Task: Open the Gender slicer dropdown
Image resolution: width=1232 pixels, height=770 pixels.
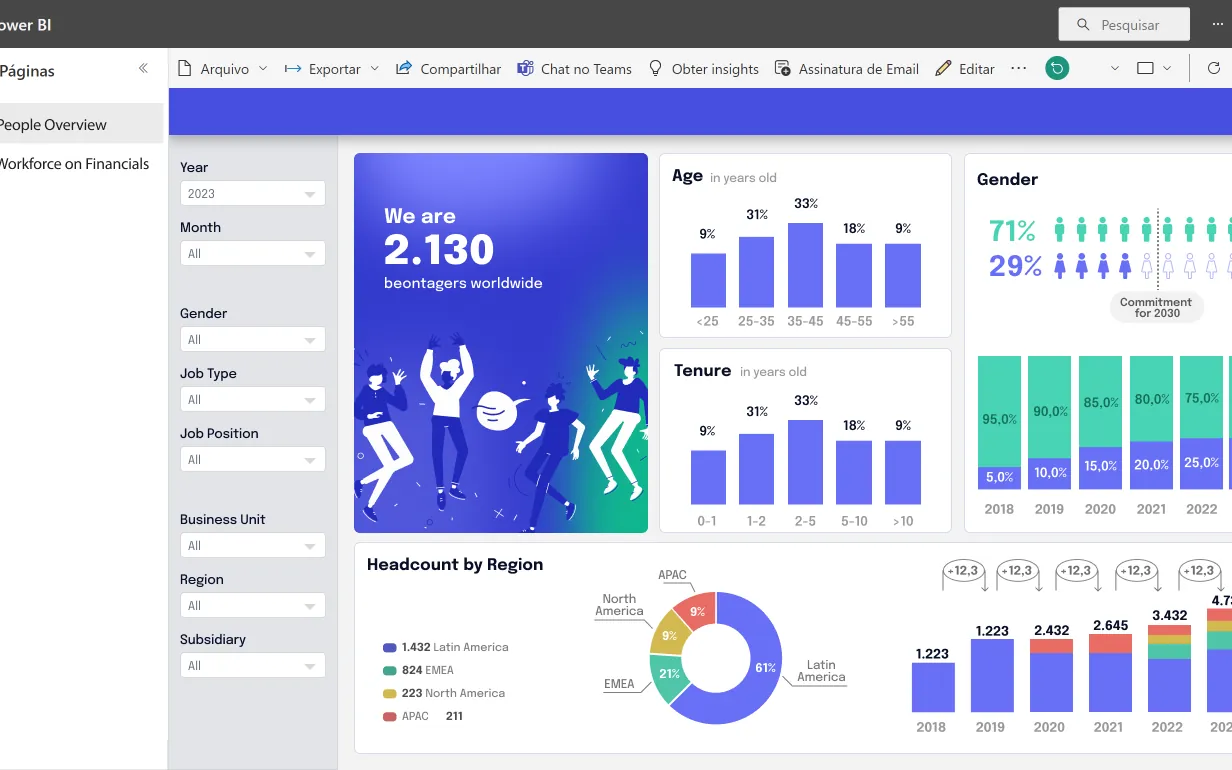Action: [253, 340]
